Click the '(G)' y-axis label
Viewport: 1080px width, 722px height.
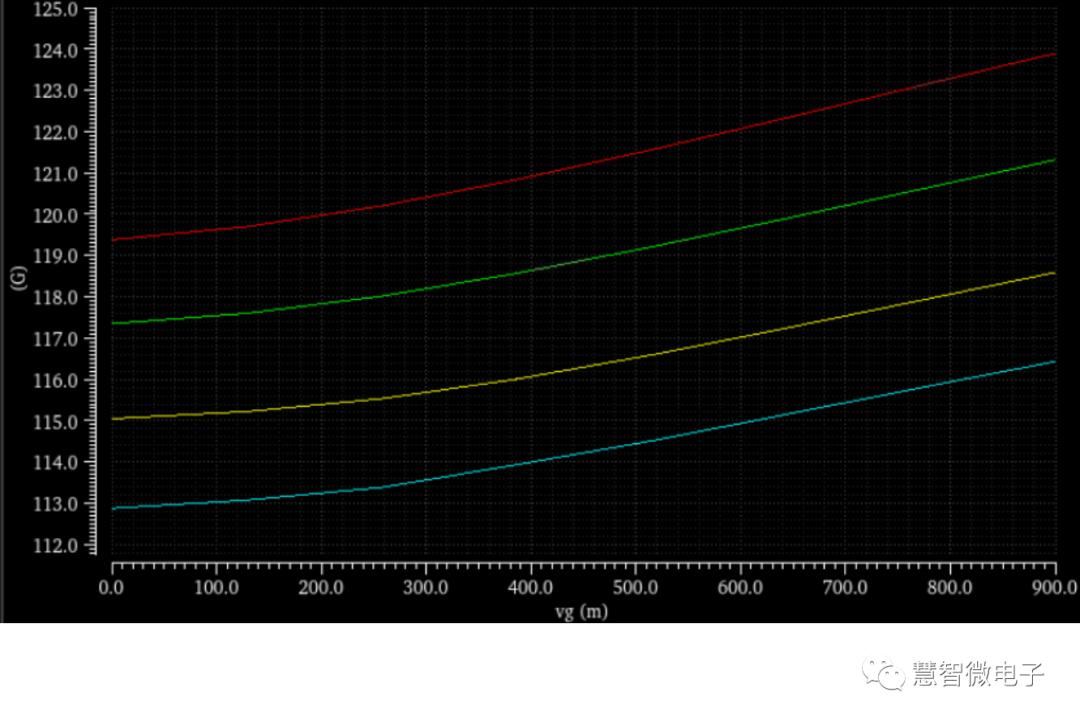(x=19, y=277)
